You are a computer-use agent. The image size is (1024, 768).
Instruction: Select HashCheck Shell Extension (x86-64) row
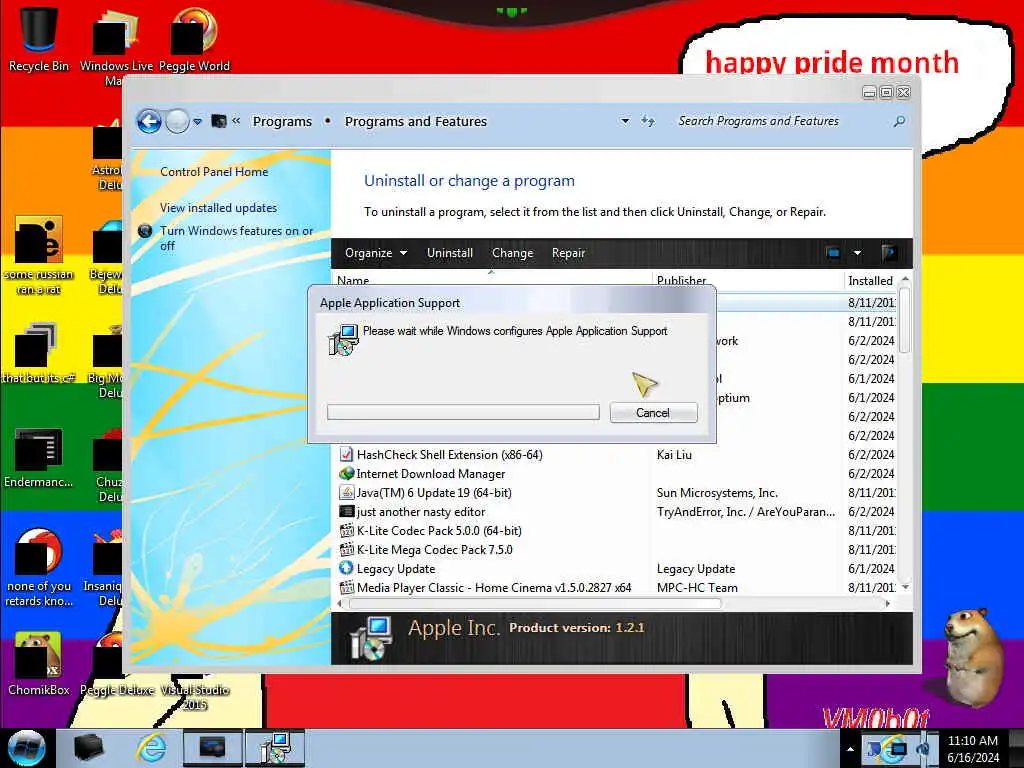[616, 455]
